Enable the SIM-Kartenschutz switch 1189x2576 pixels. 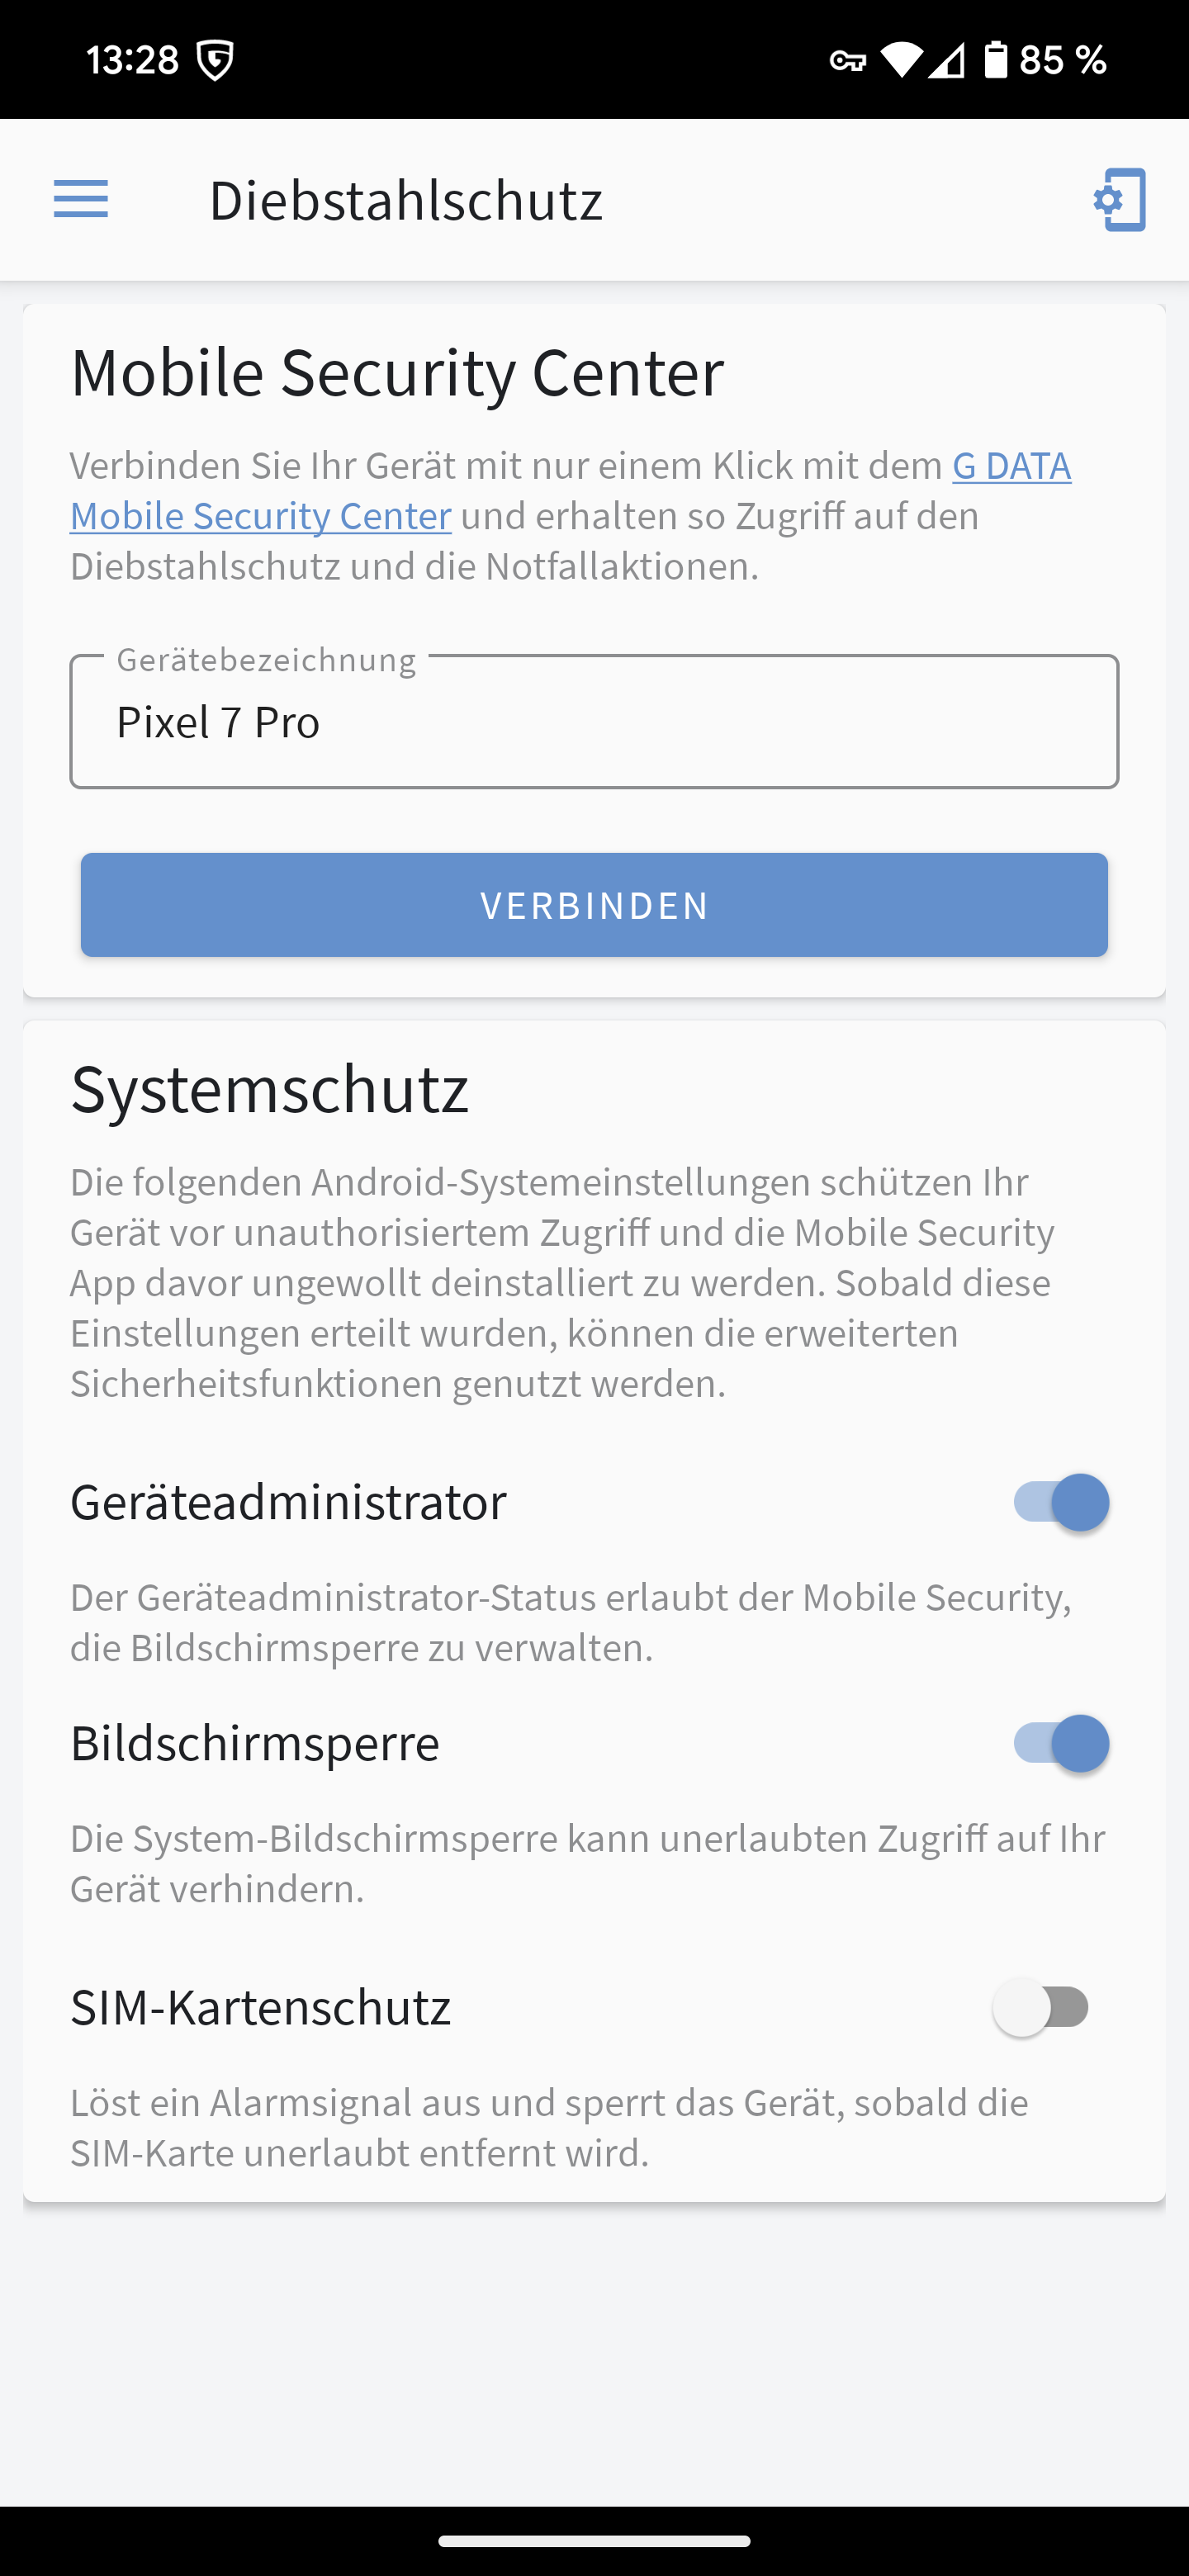1041,2007
